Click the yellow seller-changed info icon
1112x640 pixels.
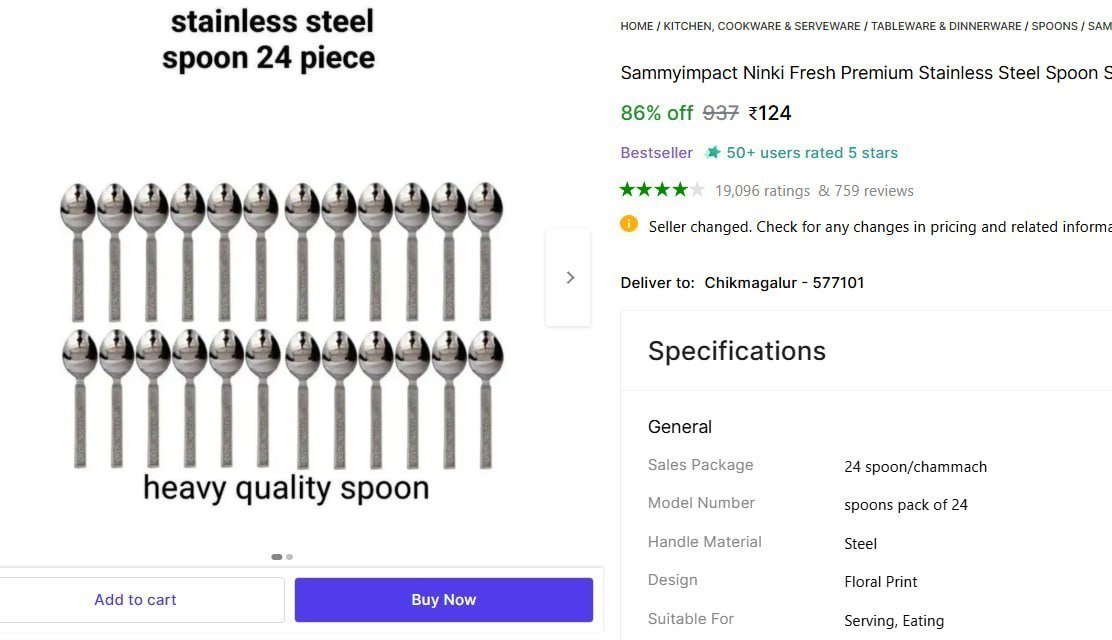(x=629, y=225)
